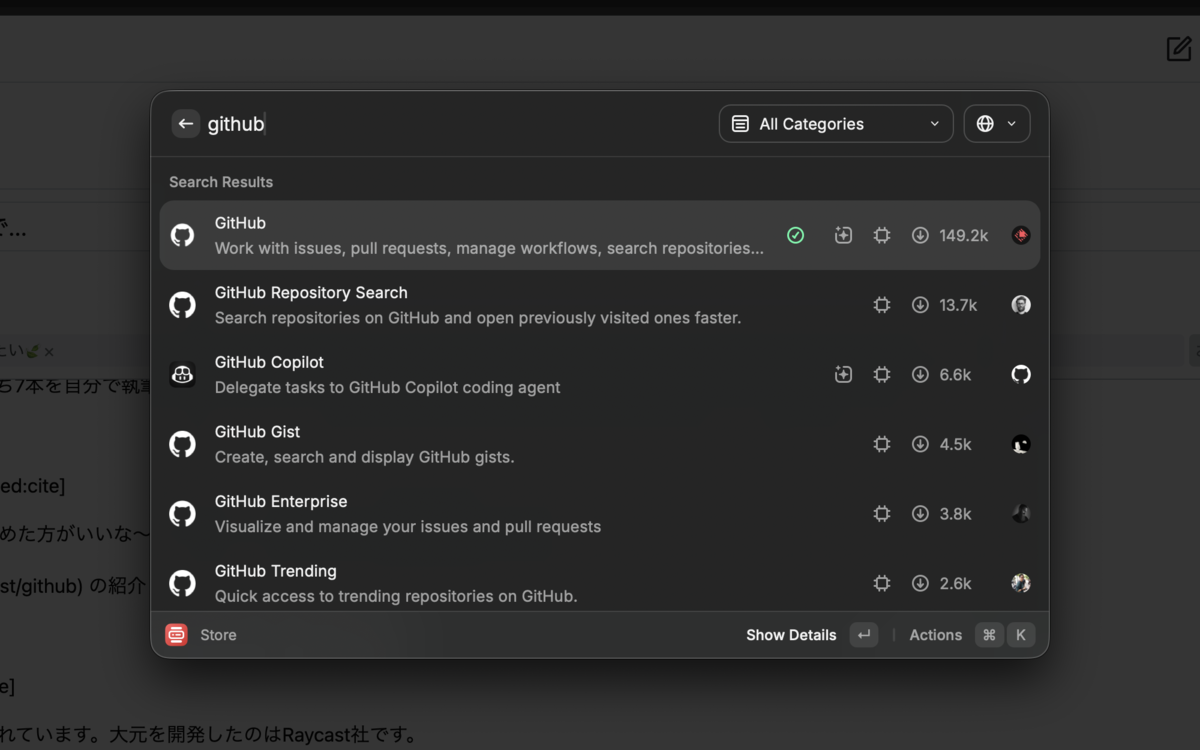The image size is (1200, 750).
Task: Click the octocat icon of GitHub Repository Search
Action: pos(182,305)
